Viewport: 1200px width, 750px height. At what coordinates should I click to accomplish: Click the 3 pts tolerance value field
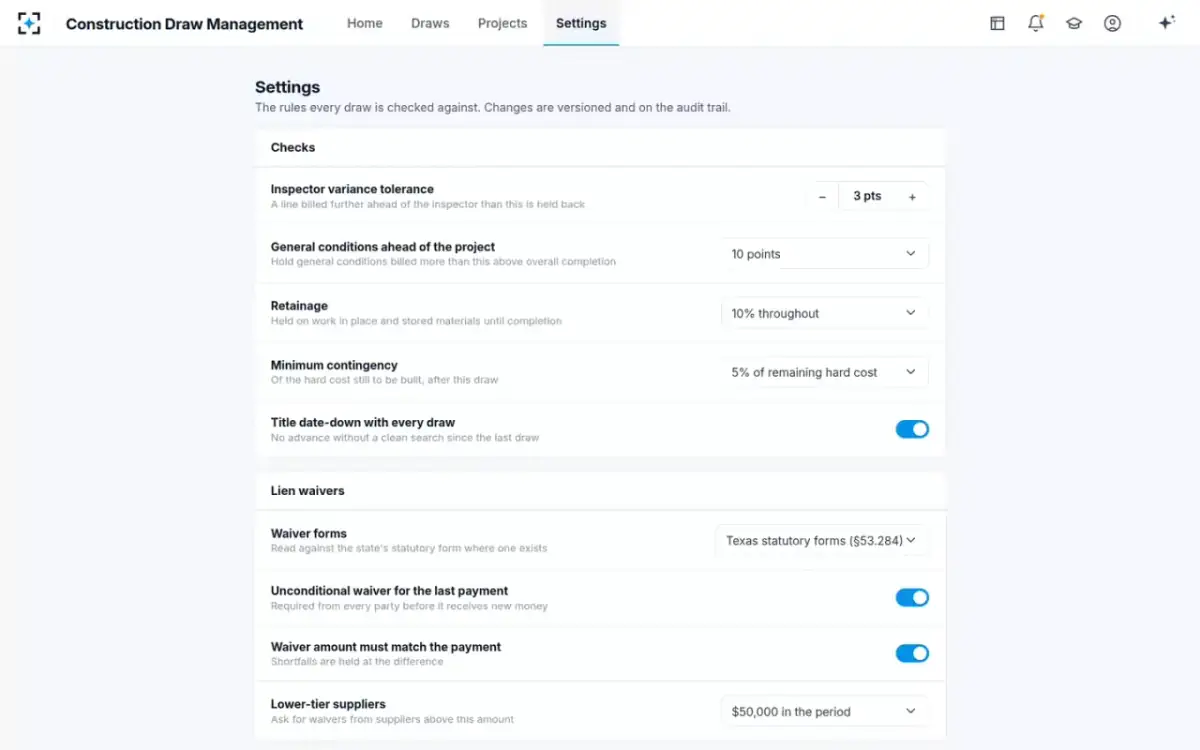867,197
